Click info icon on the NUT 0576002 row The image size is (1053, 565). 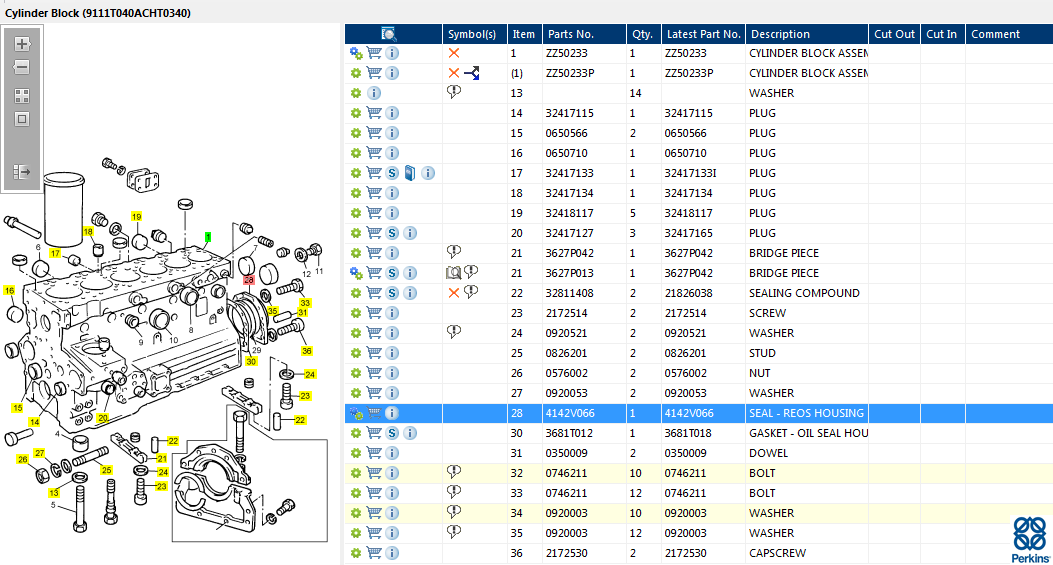pos(392,373)
